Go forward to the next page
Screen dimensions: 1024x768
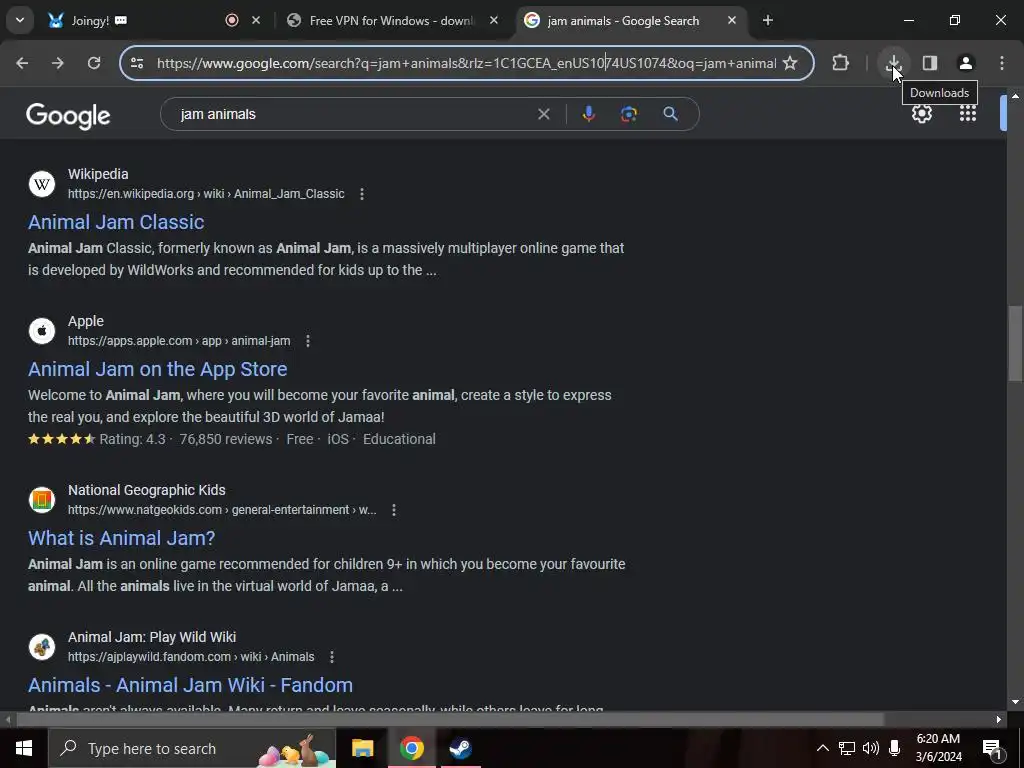pos(58,63)
